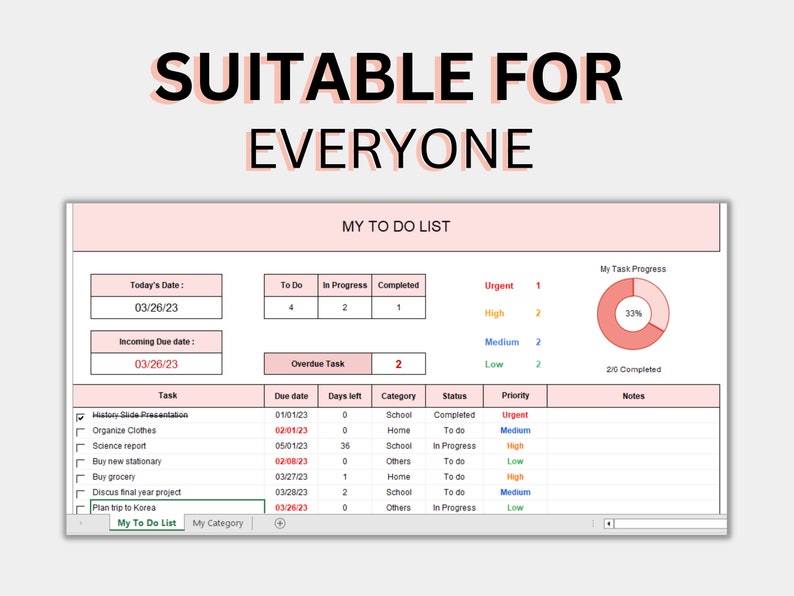Check the Buy grocery checkbox
Image resolution: width=794 pixels, height=596 pixels.
point(81,479)
